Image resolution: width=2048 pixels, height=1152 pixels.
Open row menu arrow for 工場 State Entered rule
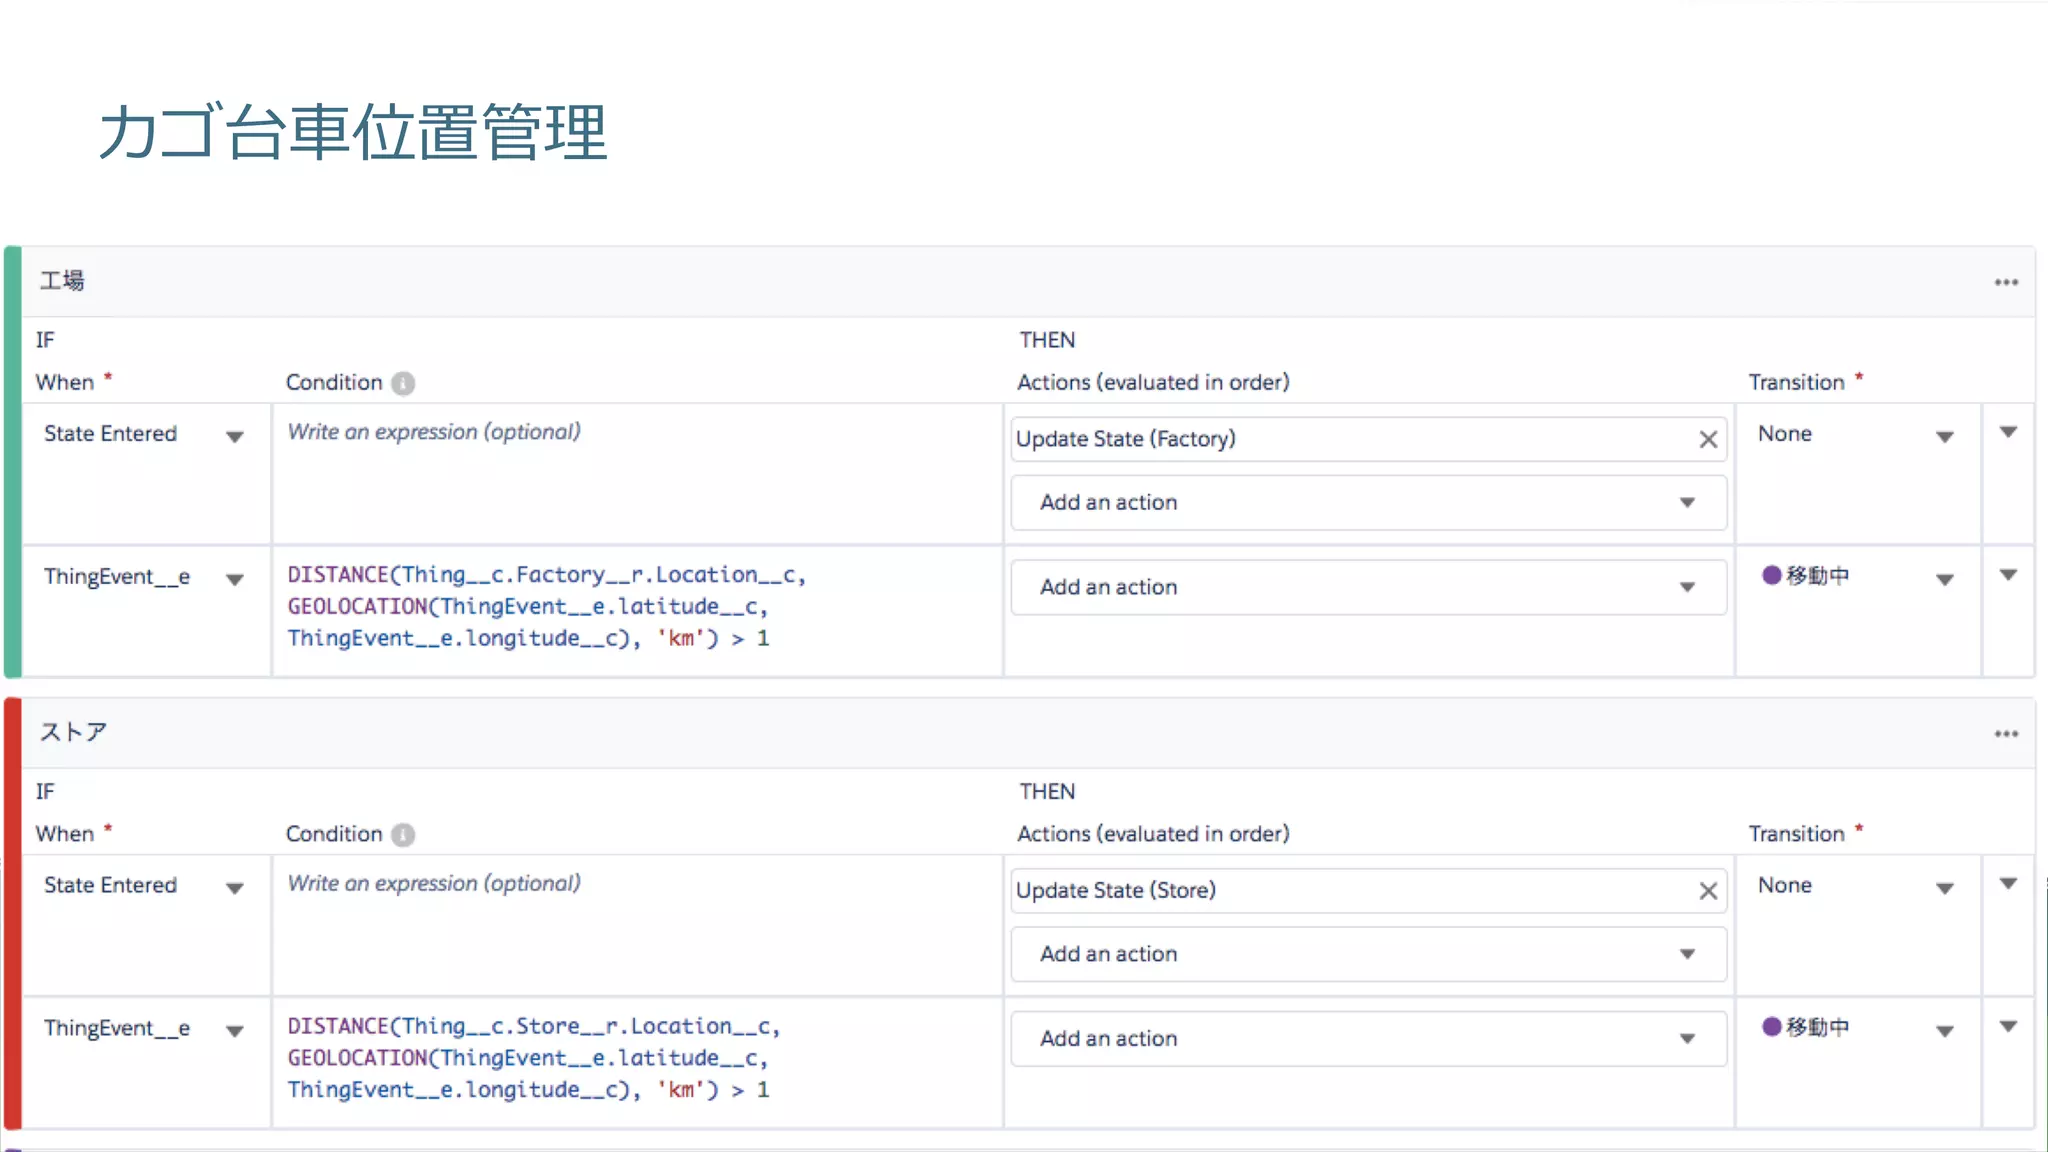(2008, 433)
